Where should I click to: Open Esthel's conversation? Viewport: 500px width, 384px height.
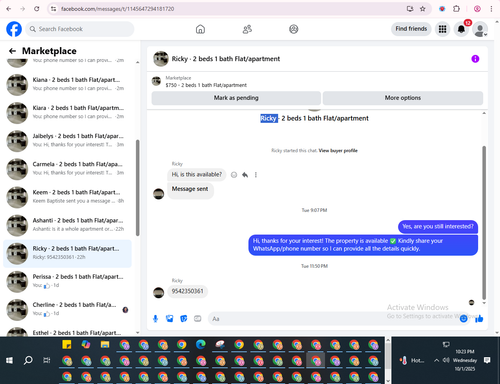67,331
